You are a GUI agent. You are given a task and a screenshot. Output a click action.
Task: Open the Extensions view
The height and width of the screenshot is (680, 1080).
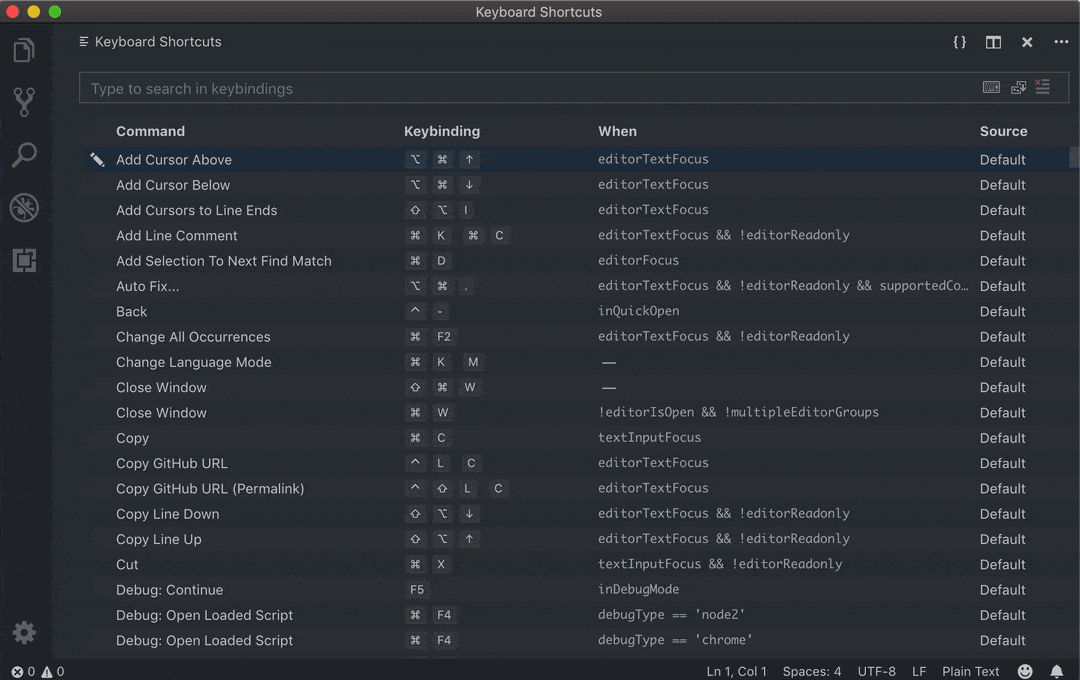24,260
